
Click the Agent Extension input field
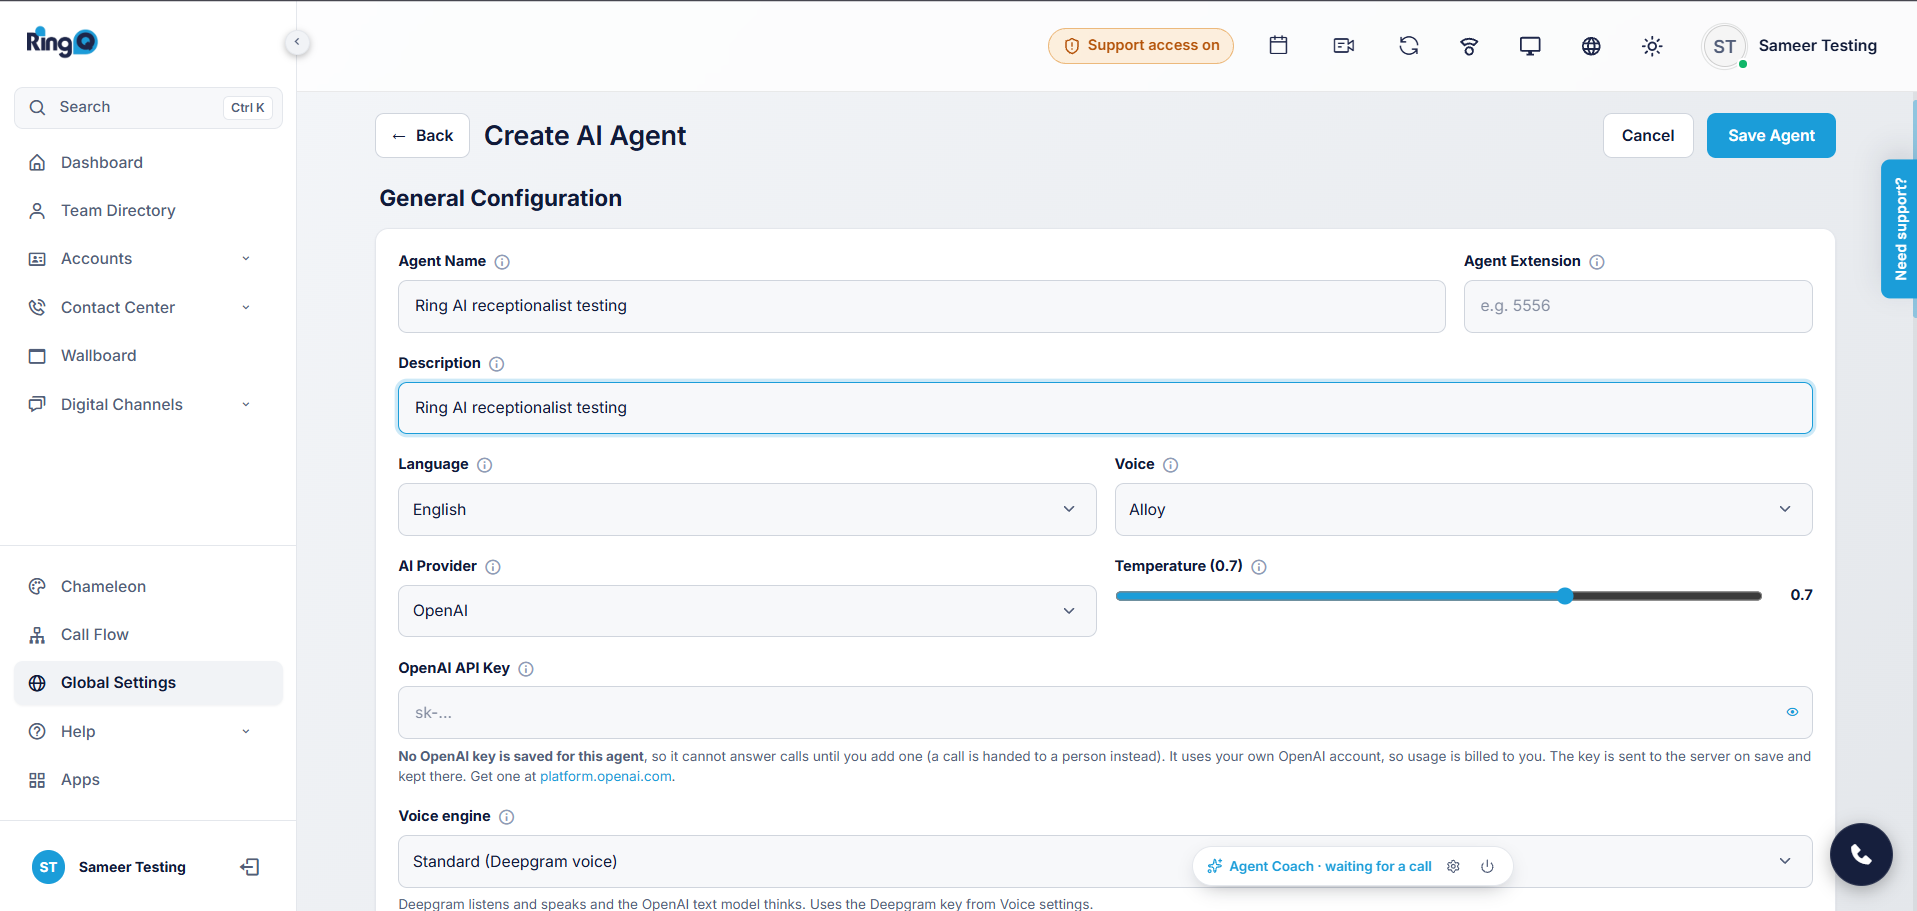pyautogui.click(x=1638, y=306)
